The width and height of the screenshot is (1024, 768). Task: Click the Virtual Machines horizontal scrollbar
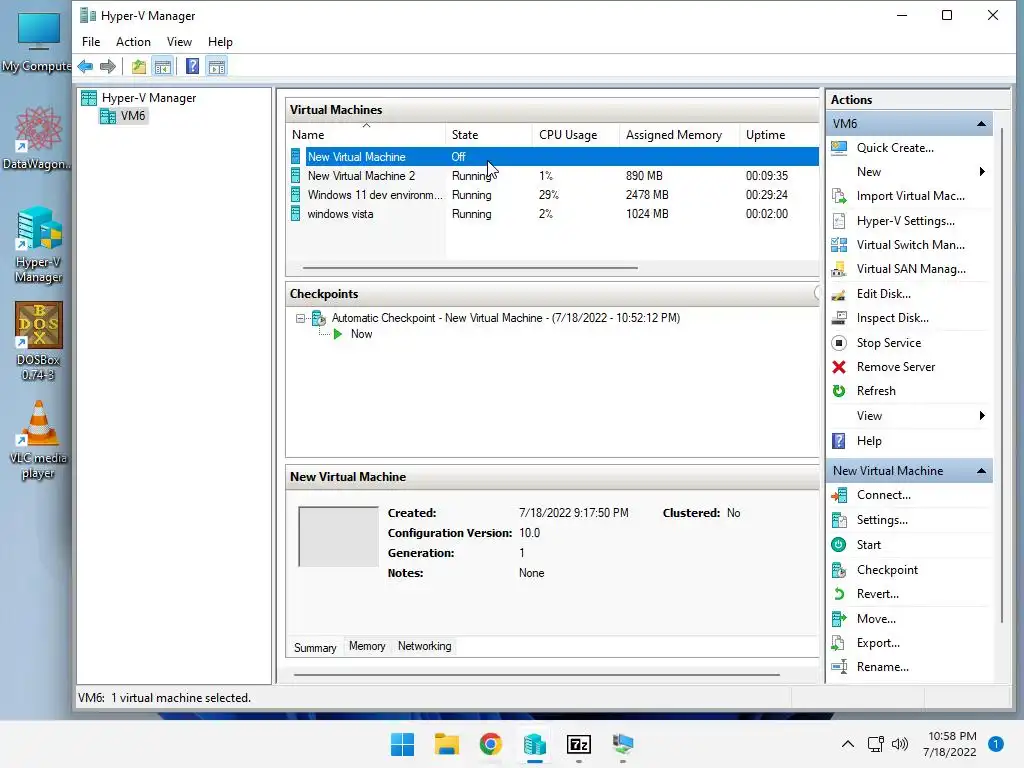click(x=470, y=267)
